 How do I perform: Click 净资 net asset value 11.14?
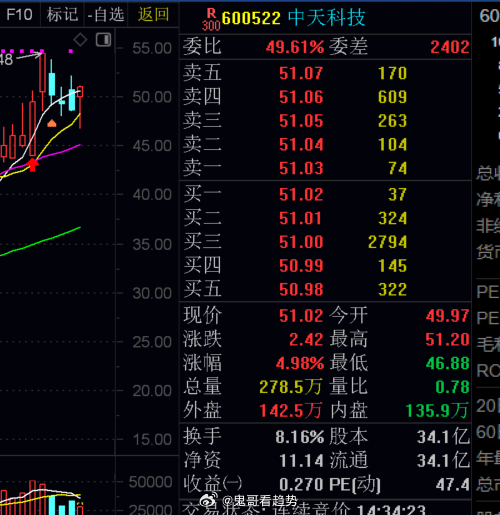(301, 461)
